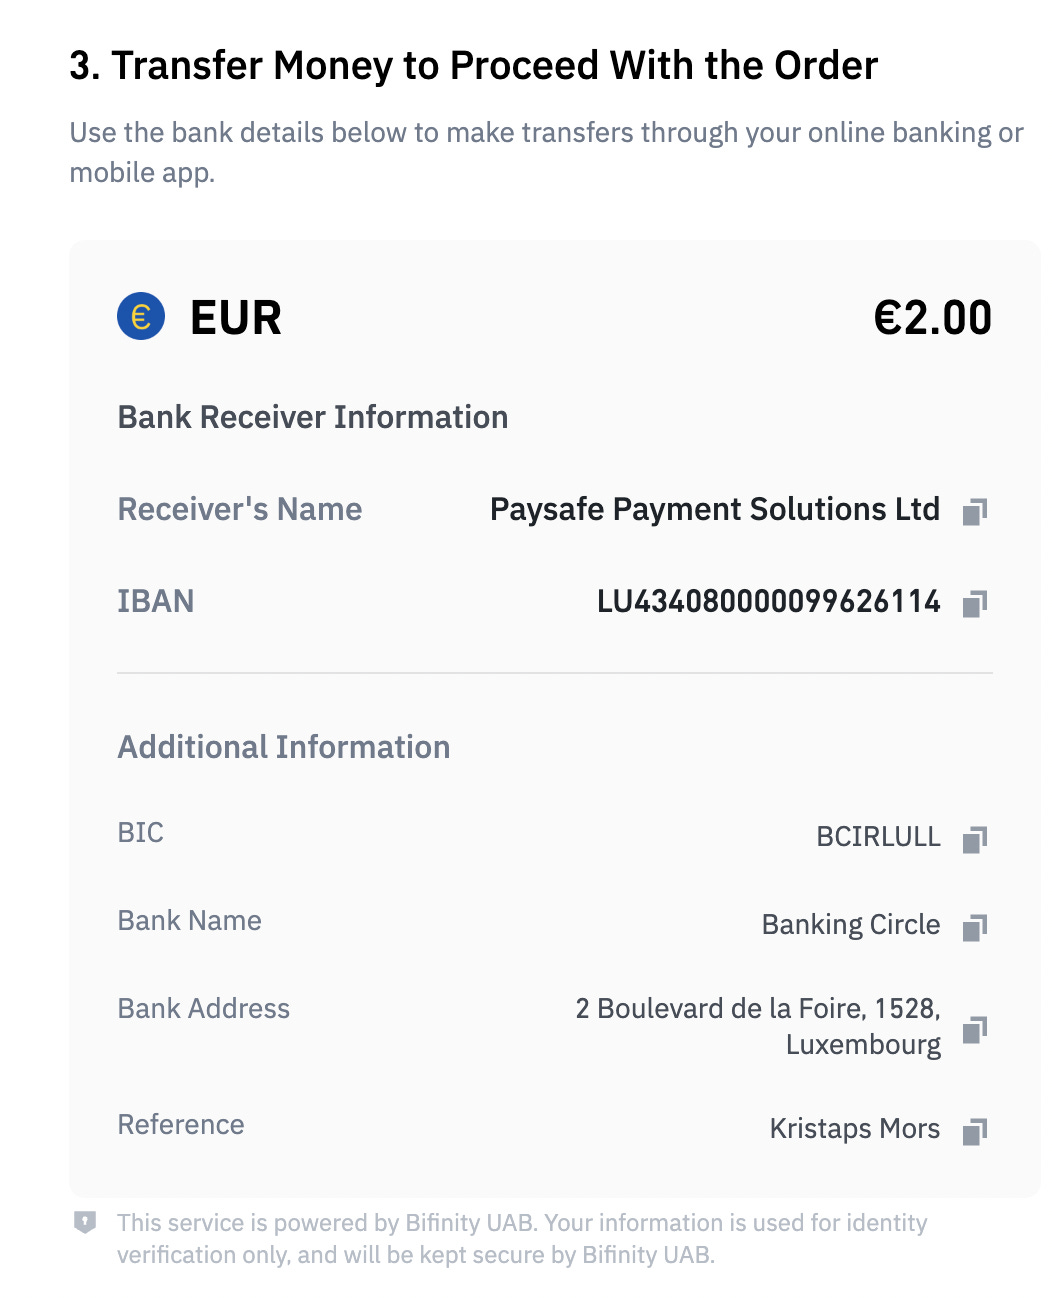Screen dimensions: 1052x1298
Task: Select the Bank Receiver Information heading
Action: point(313,417)
